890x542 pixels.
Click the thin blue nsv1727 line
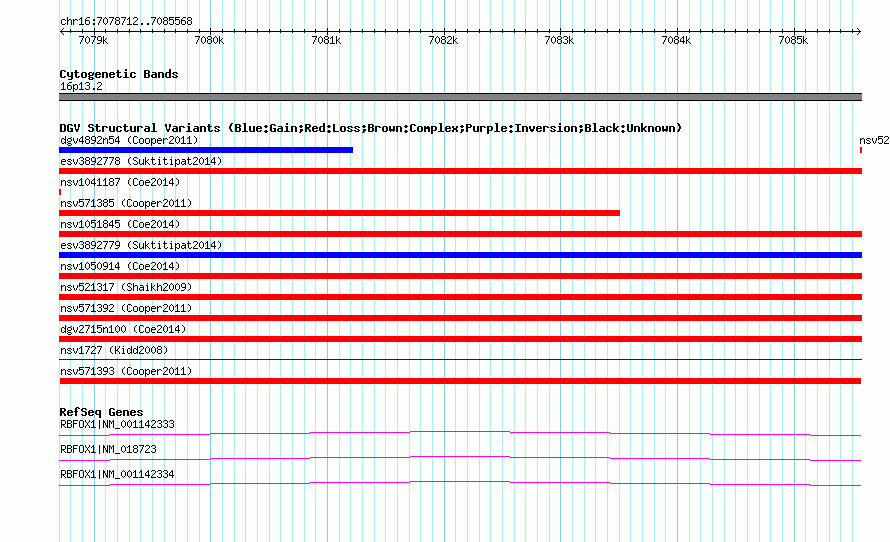tap(460, 359)
